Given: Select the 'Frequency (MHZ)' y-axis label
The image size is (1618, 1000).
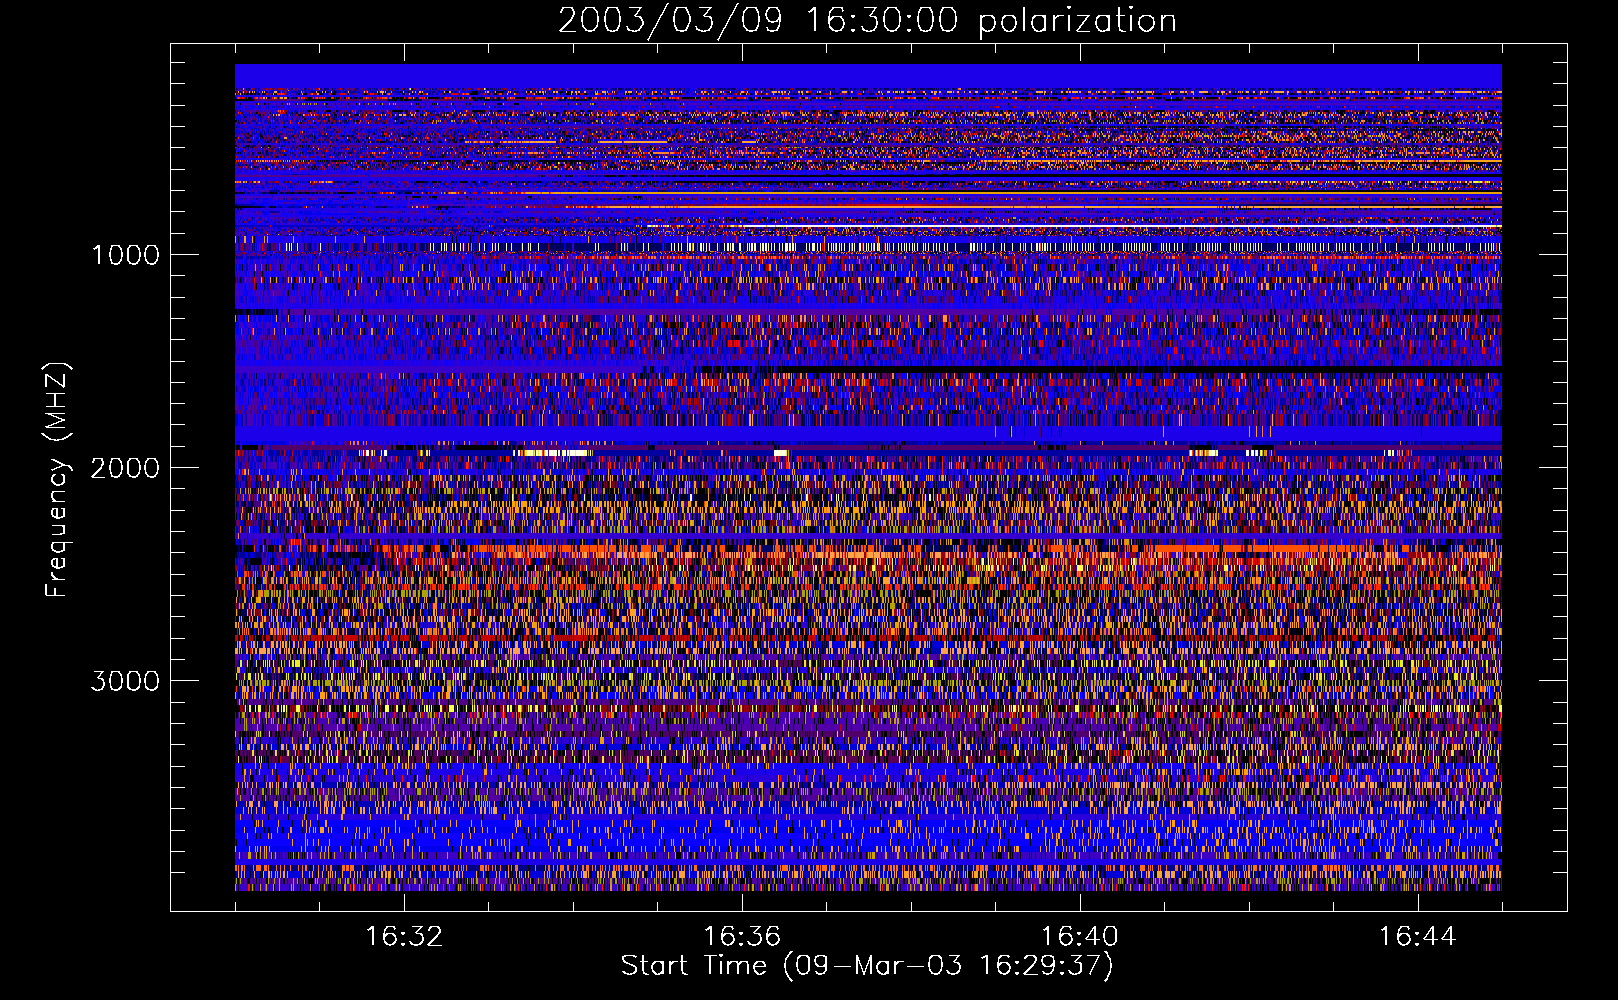Looking at the screenshot, I should click(57, 480).
